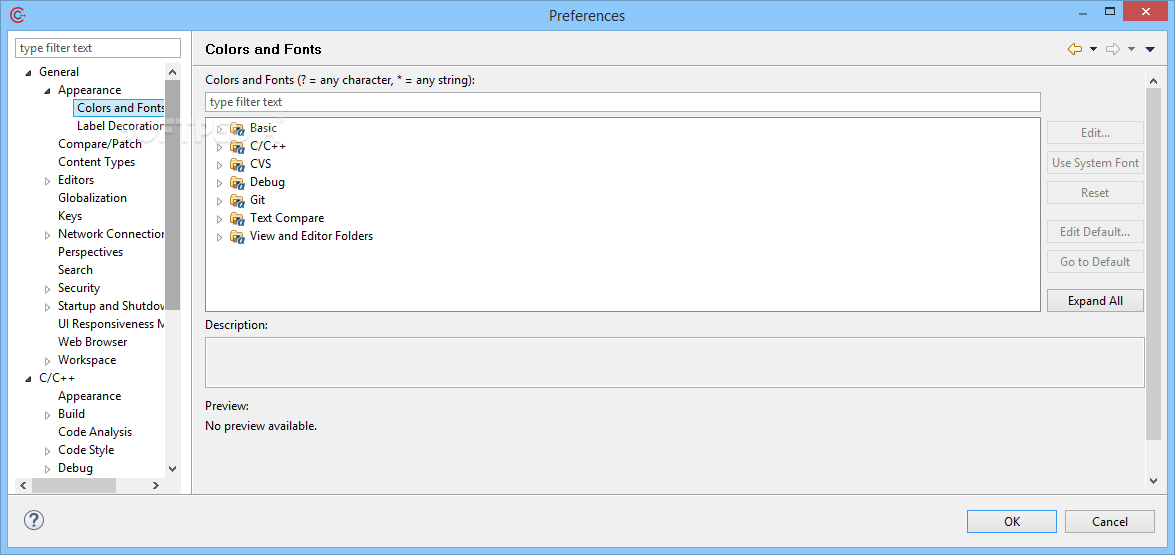
Task: Click the Use System Font button
Action: (x=1096, y=163)
